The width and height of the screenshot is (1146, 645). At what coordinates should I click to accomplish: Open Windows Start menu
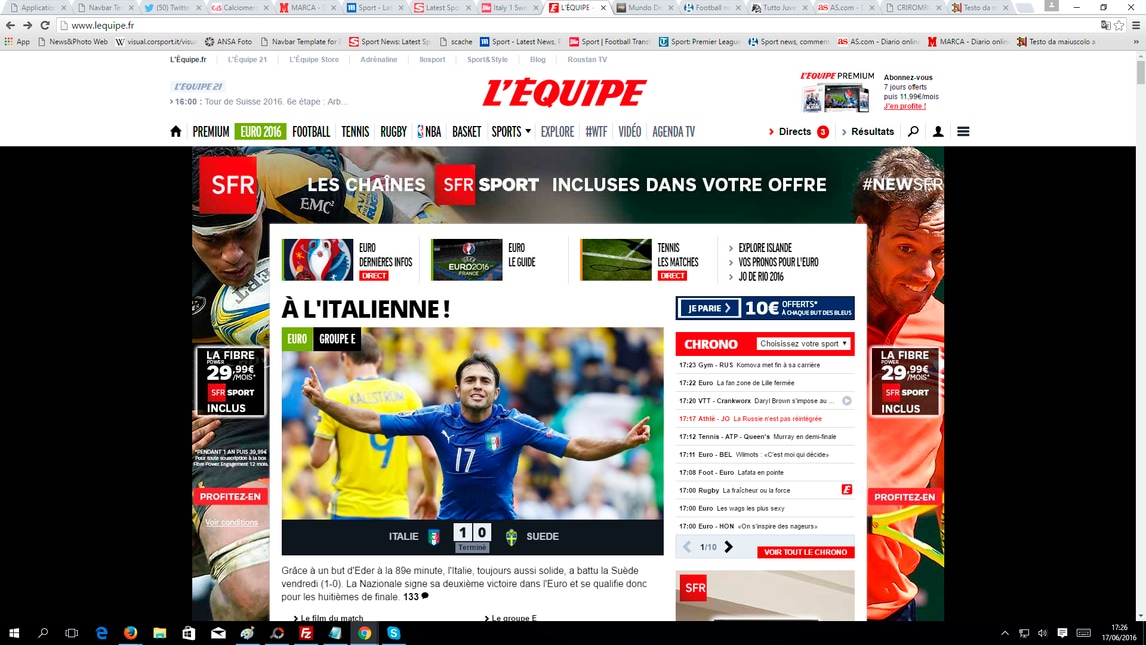(14, 633)
